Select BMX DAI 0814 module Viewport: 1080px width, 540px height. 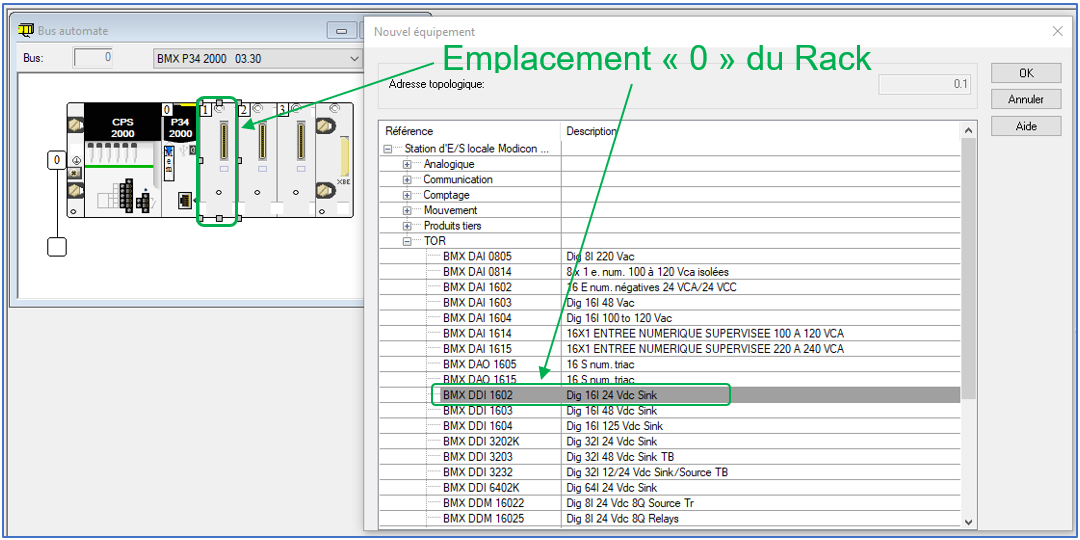tap(477, 272)
